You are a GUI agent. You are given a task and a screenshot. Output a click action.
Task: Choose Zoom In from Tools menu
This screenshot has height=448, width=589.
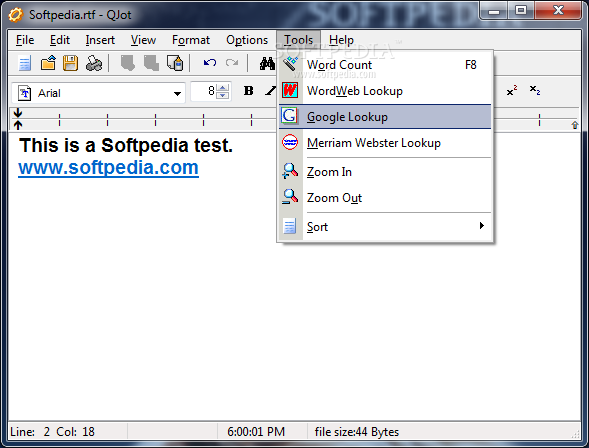pyautogui.click(x=385, y=172)
